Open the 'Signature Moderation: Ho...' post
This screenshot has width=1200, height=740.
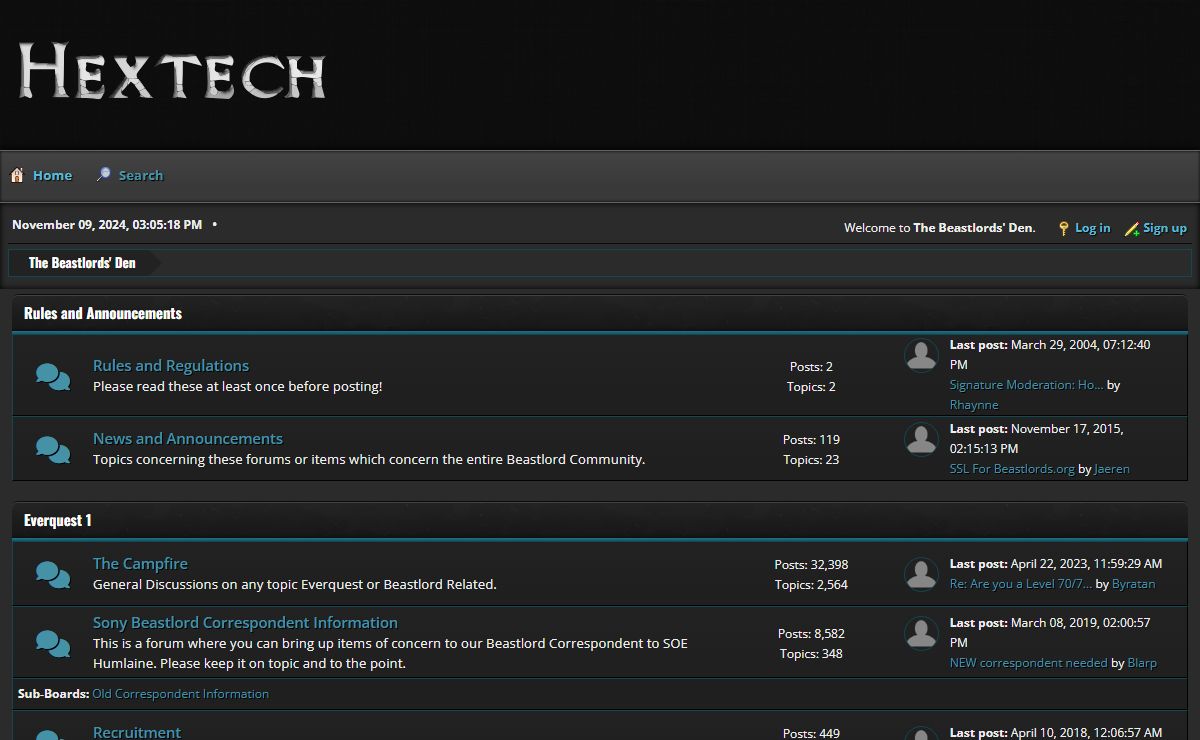pos(1026,385)
